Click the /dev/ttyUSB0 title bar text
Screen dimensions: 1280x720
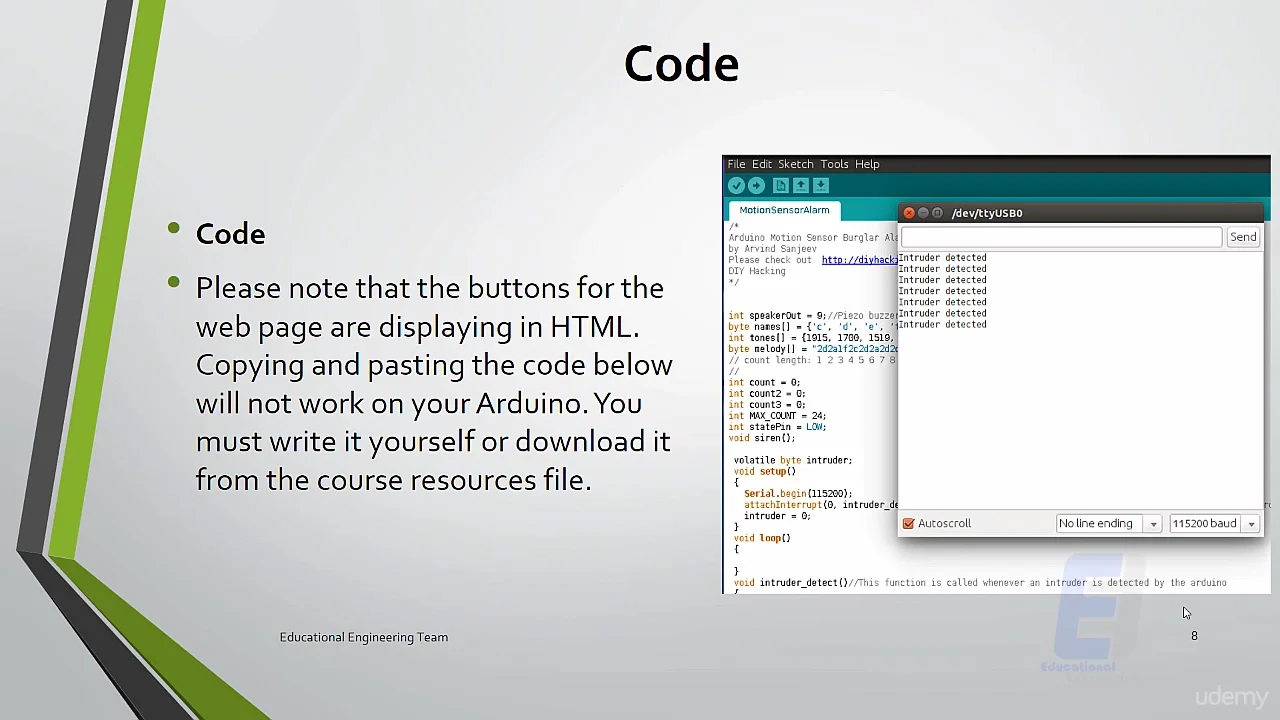(986, 213)
